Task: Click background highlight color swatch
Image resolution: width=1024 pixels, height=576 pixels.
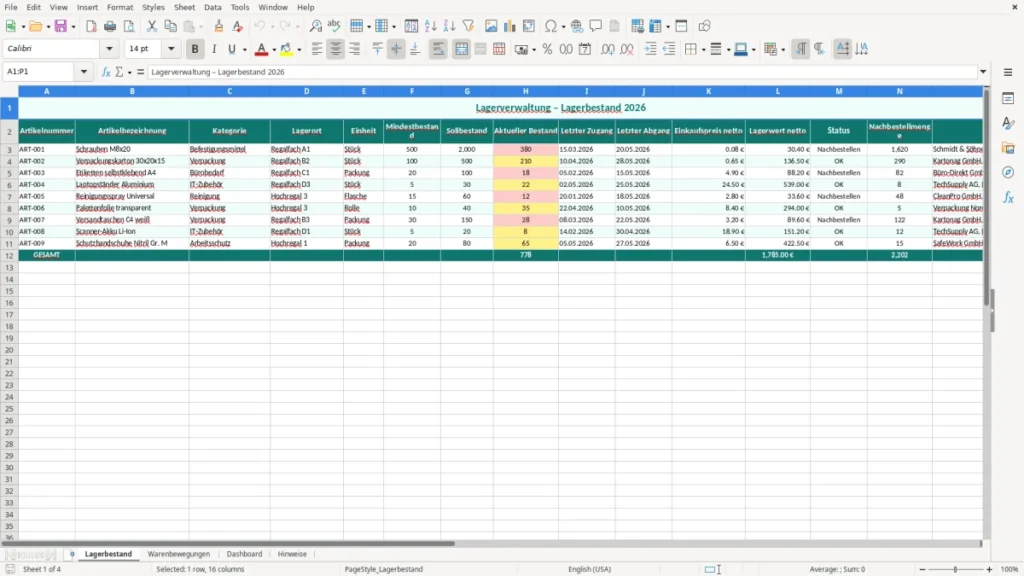Action: [286, 49]
